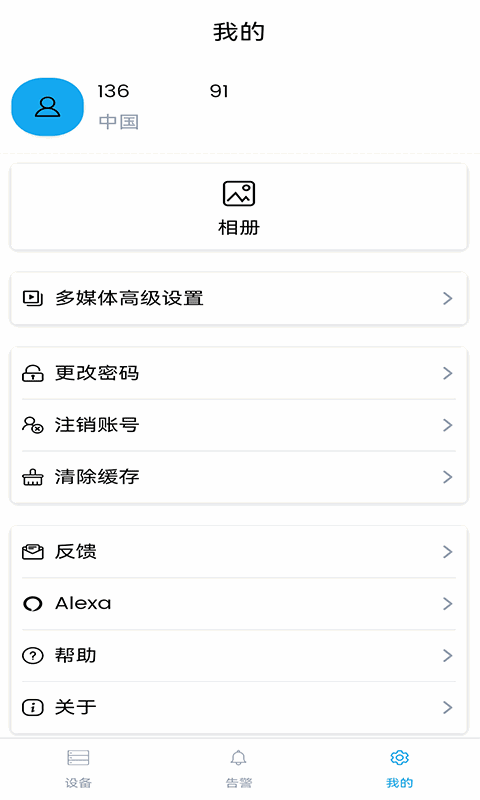Expand 多媒体高级设置 with its chevron arrow
This screenshot has width=480, height=800.
tap(447, 298)
